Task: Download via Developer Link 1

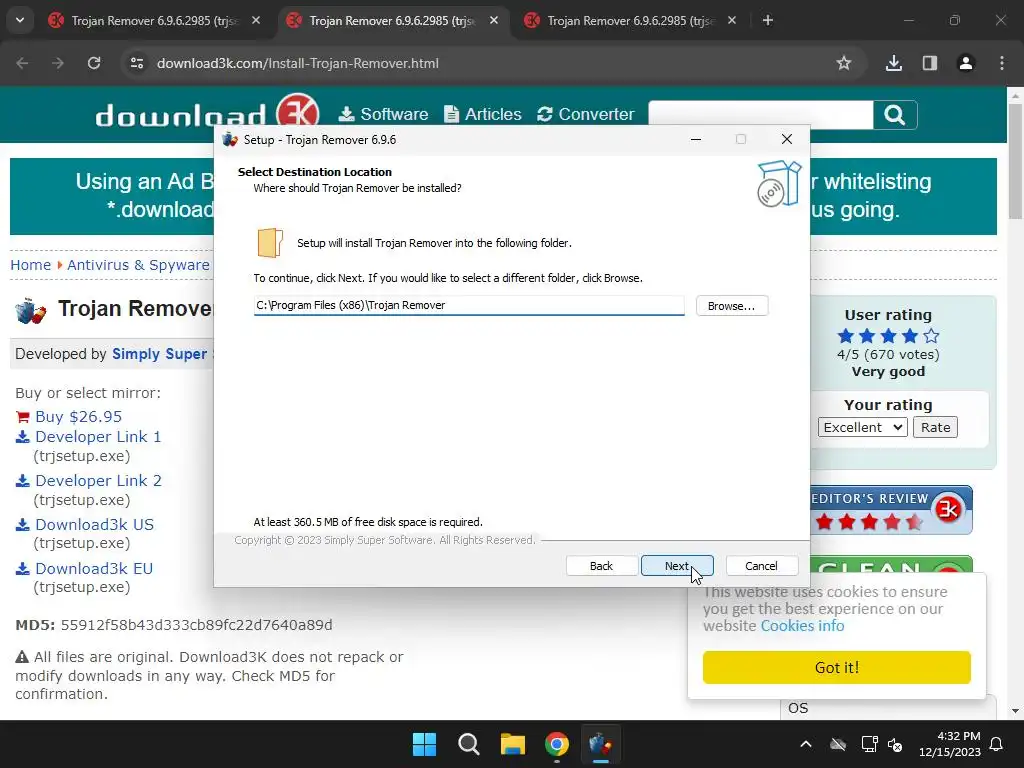Action: pos(98,437)
